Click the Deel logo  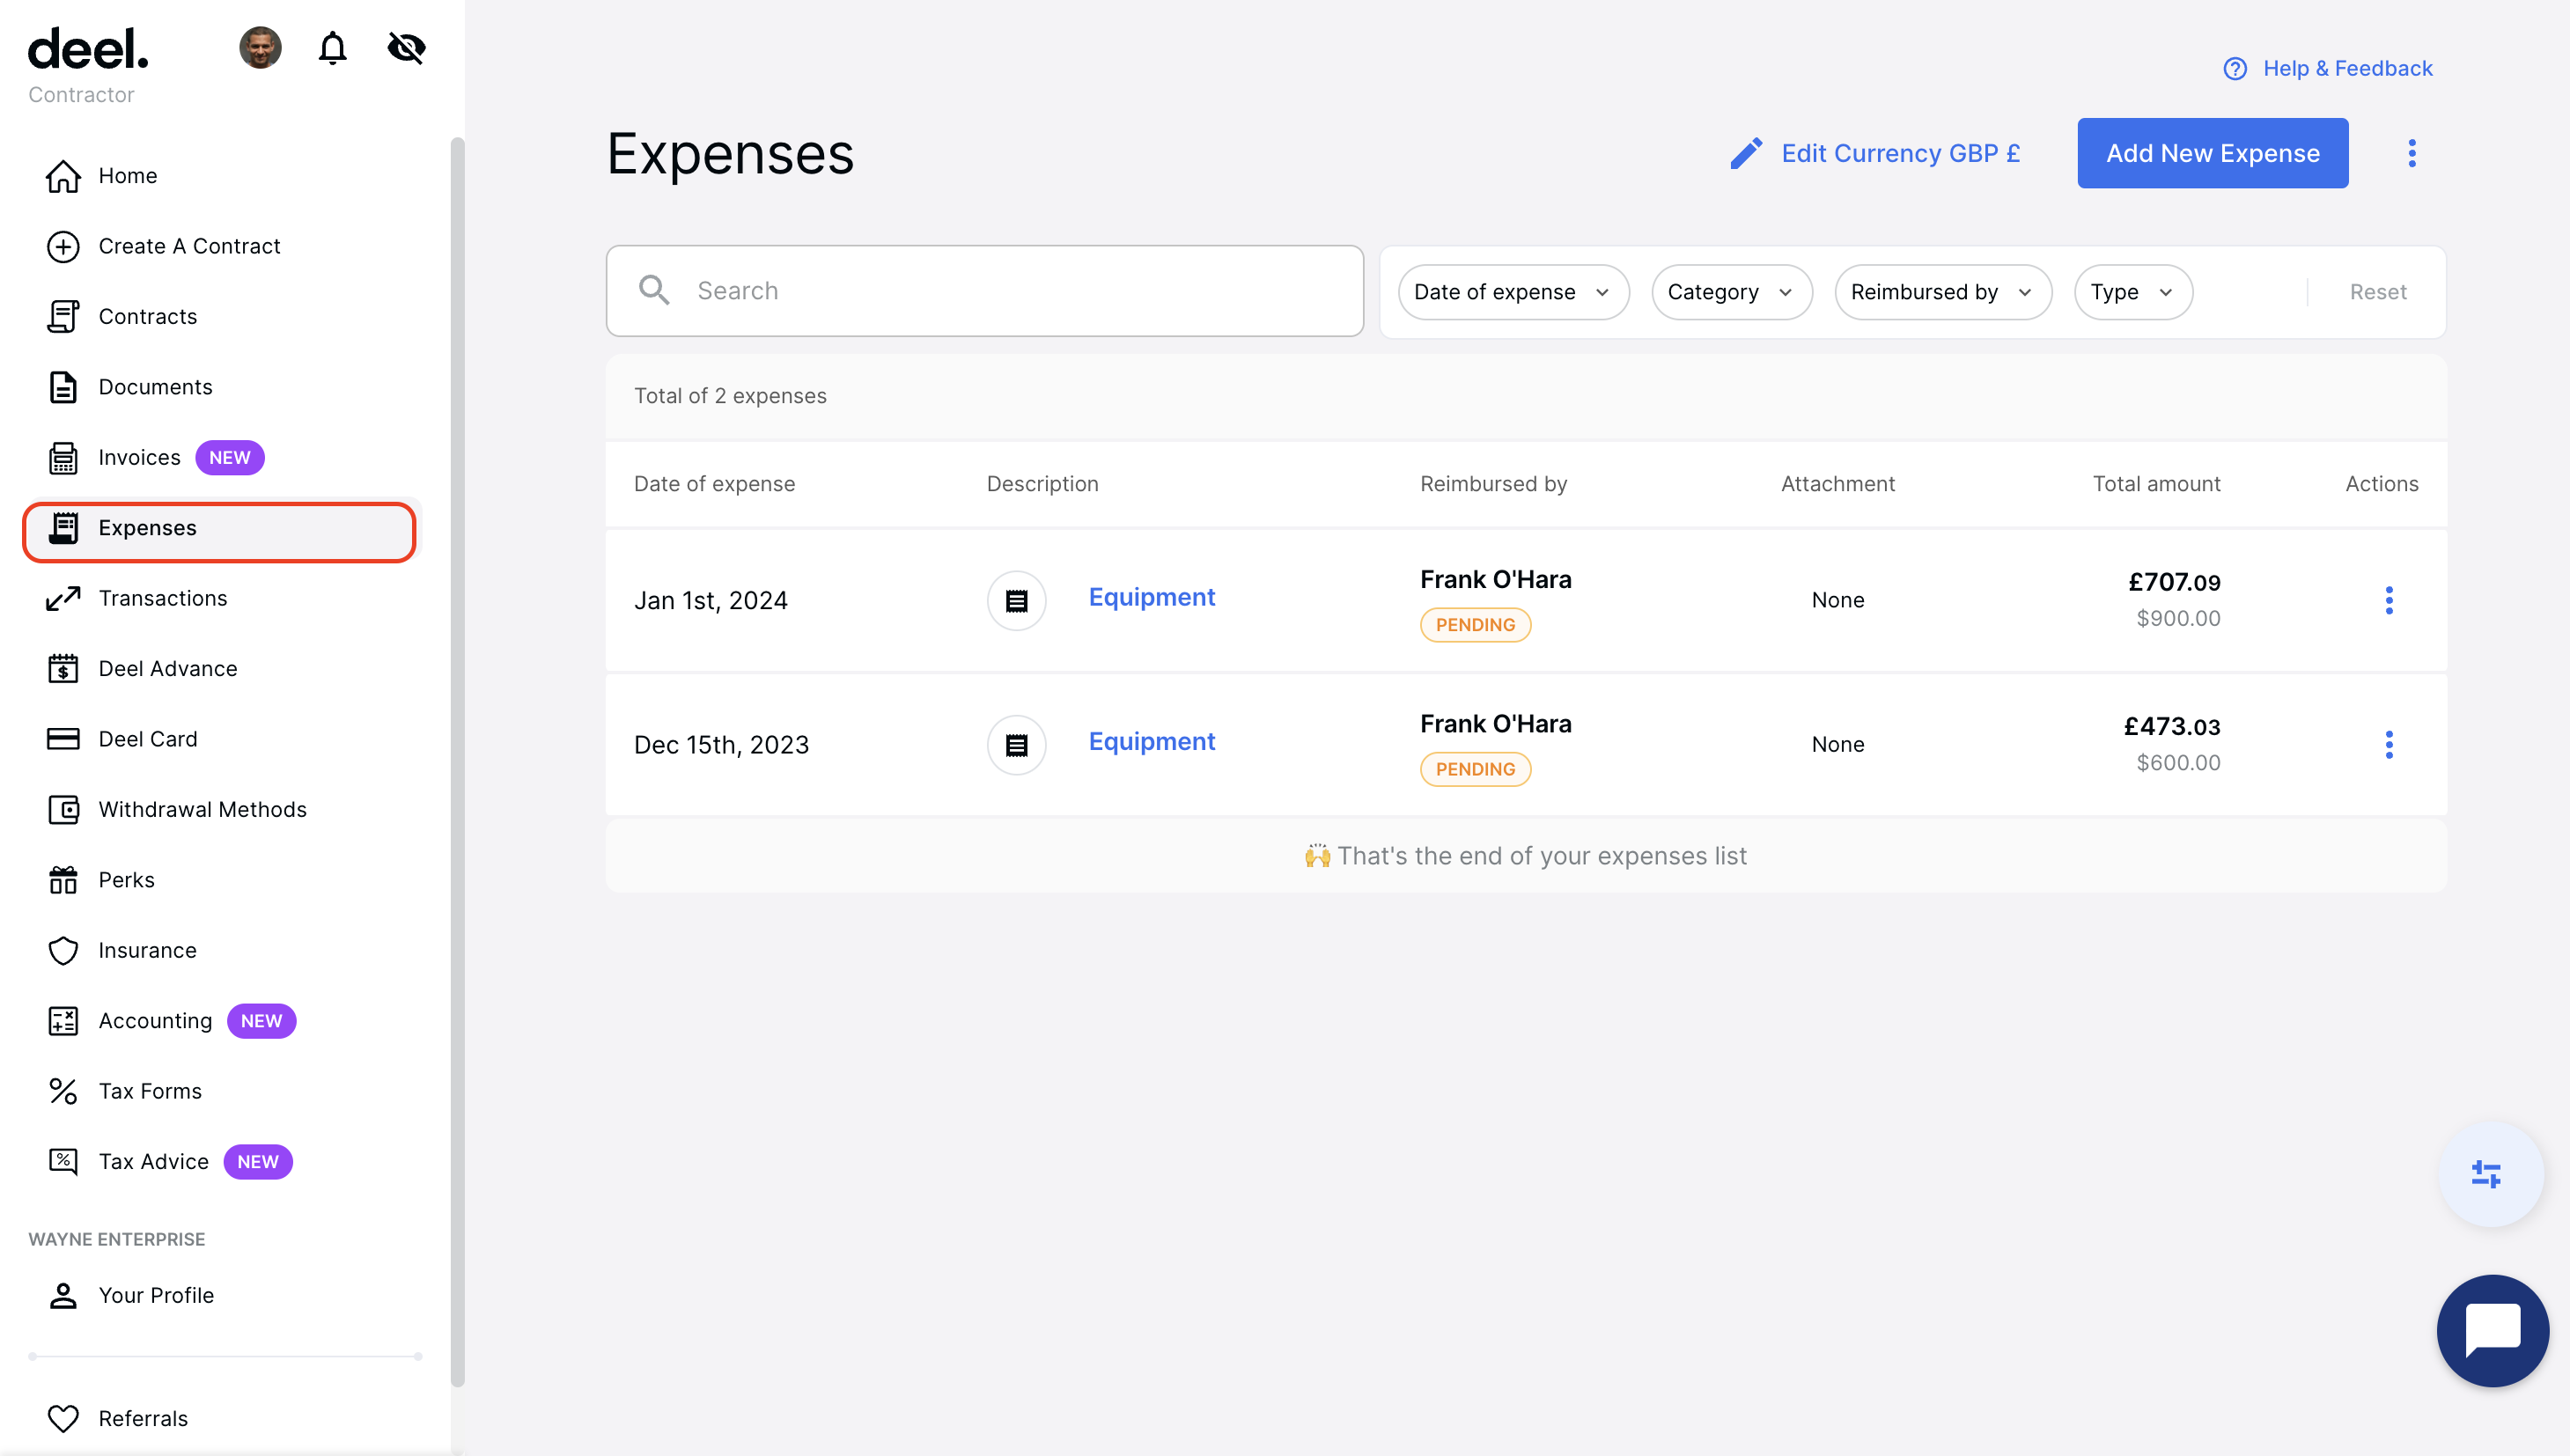point(88,47)
